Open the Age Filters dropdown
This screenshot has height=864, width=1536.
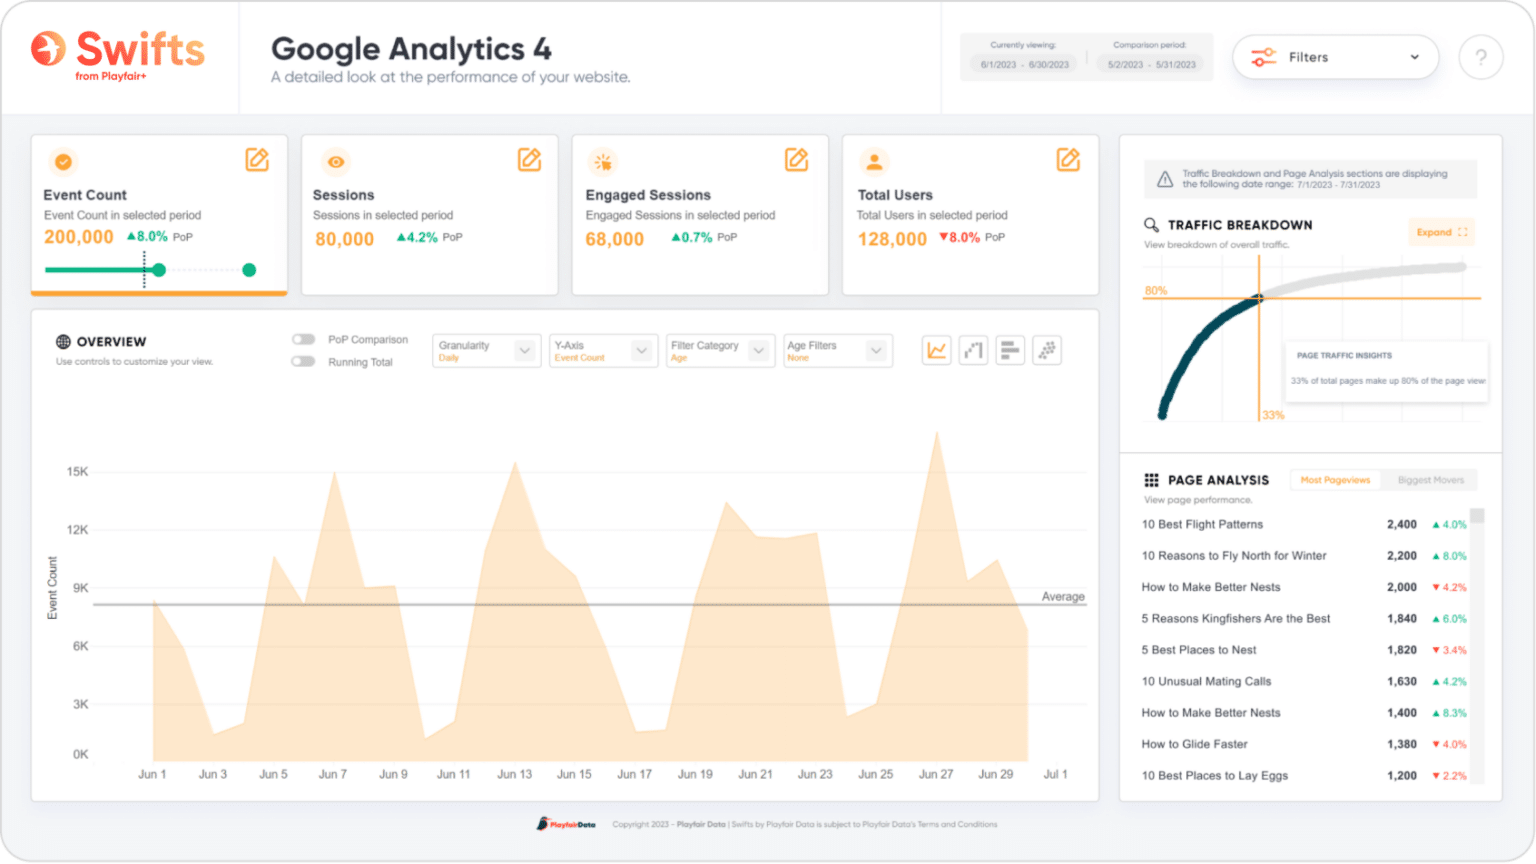pos(838,350)
